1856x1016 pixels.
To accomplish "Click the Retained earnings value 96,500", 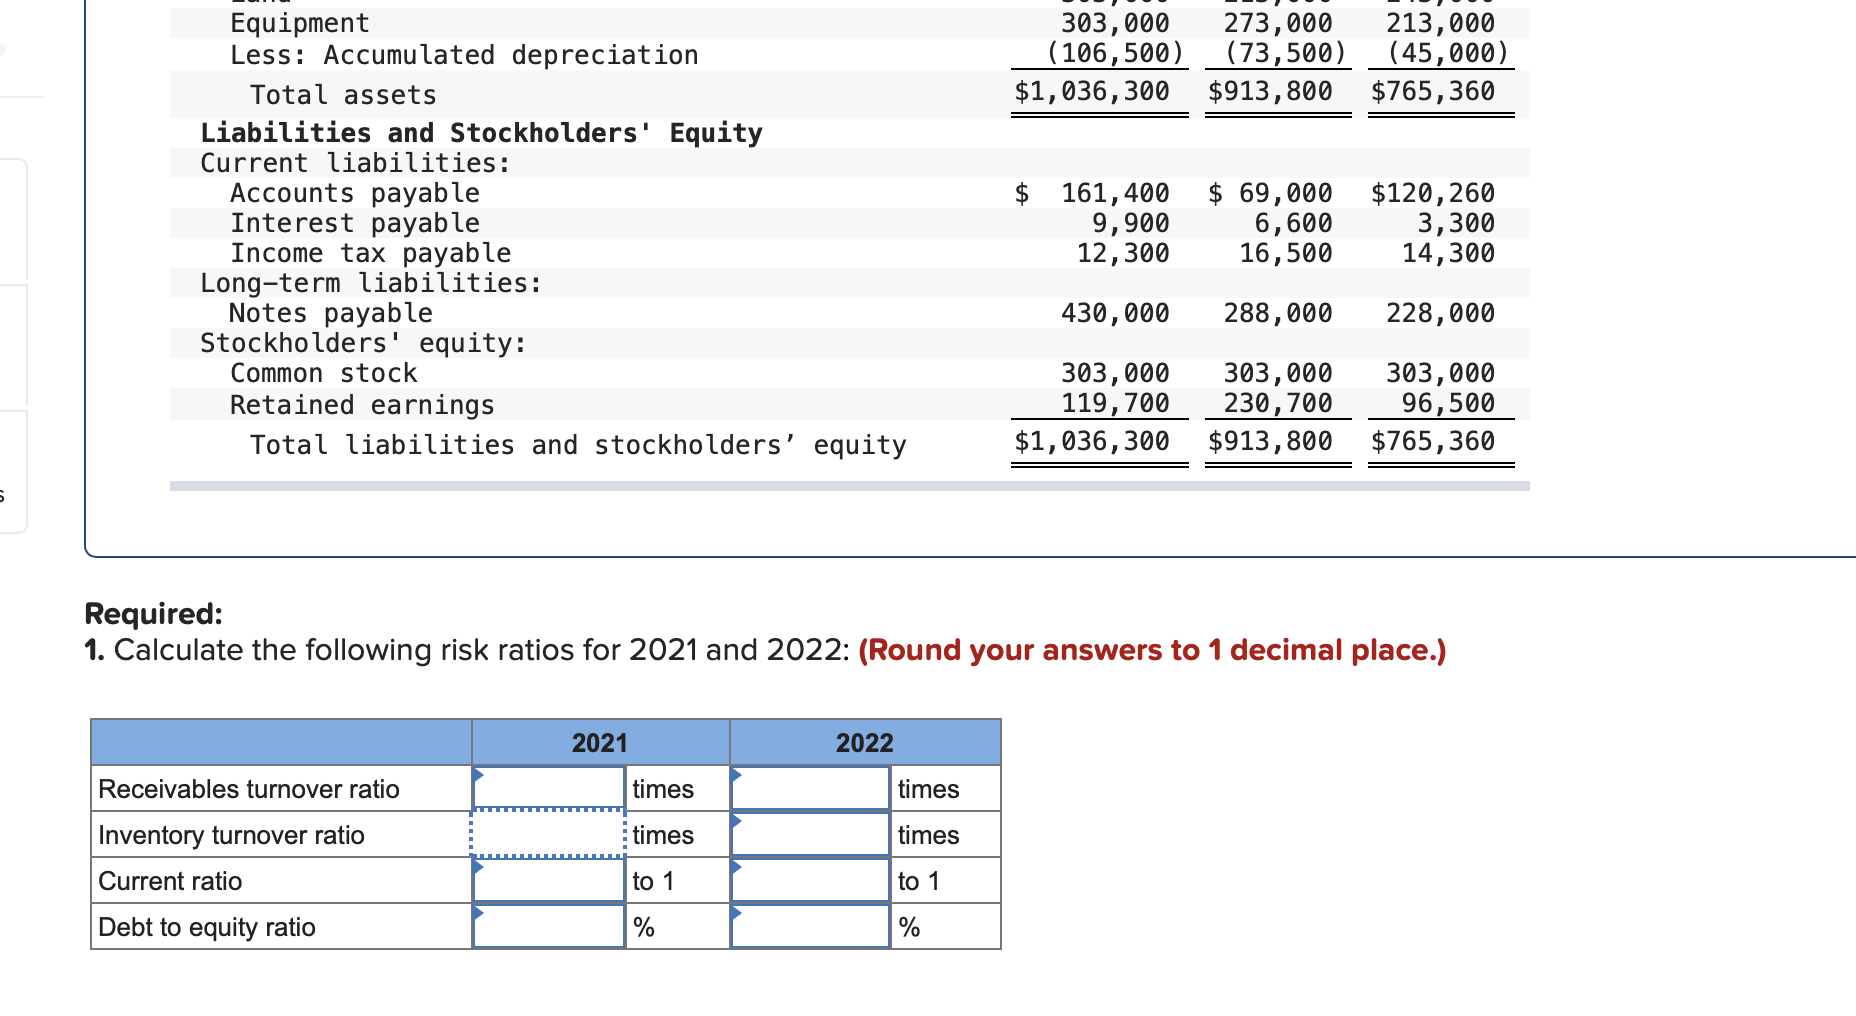I will (1449, 403).
